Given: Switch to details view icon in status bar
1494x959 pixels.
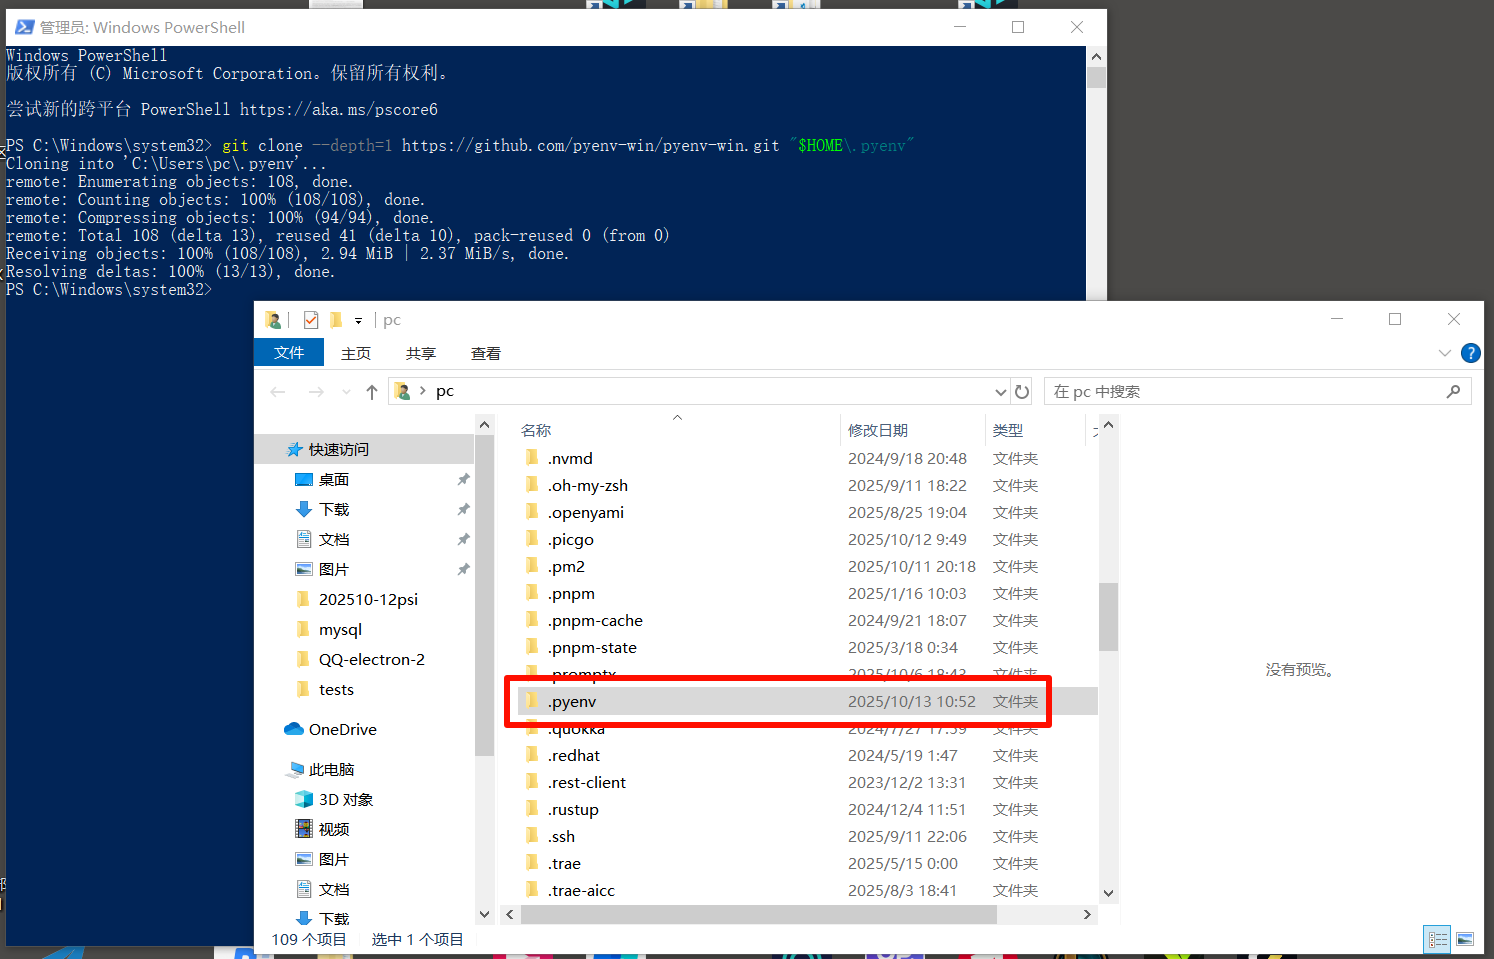Looking at the screenshot, I should (x=1438, y=939).
